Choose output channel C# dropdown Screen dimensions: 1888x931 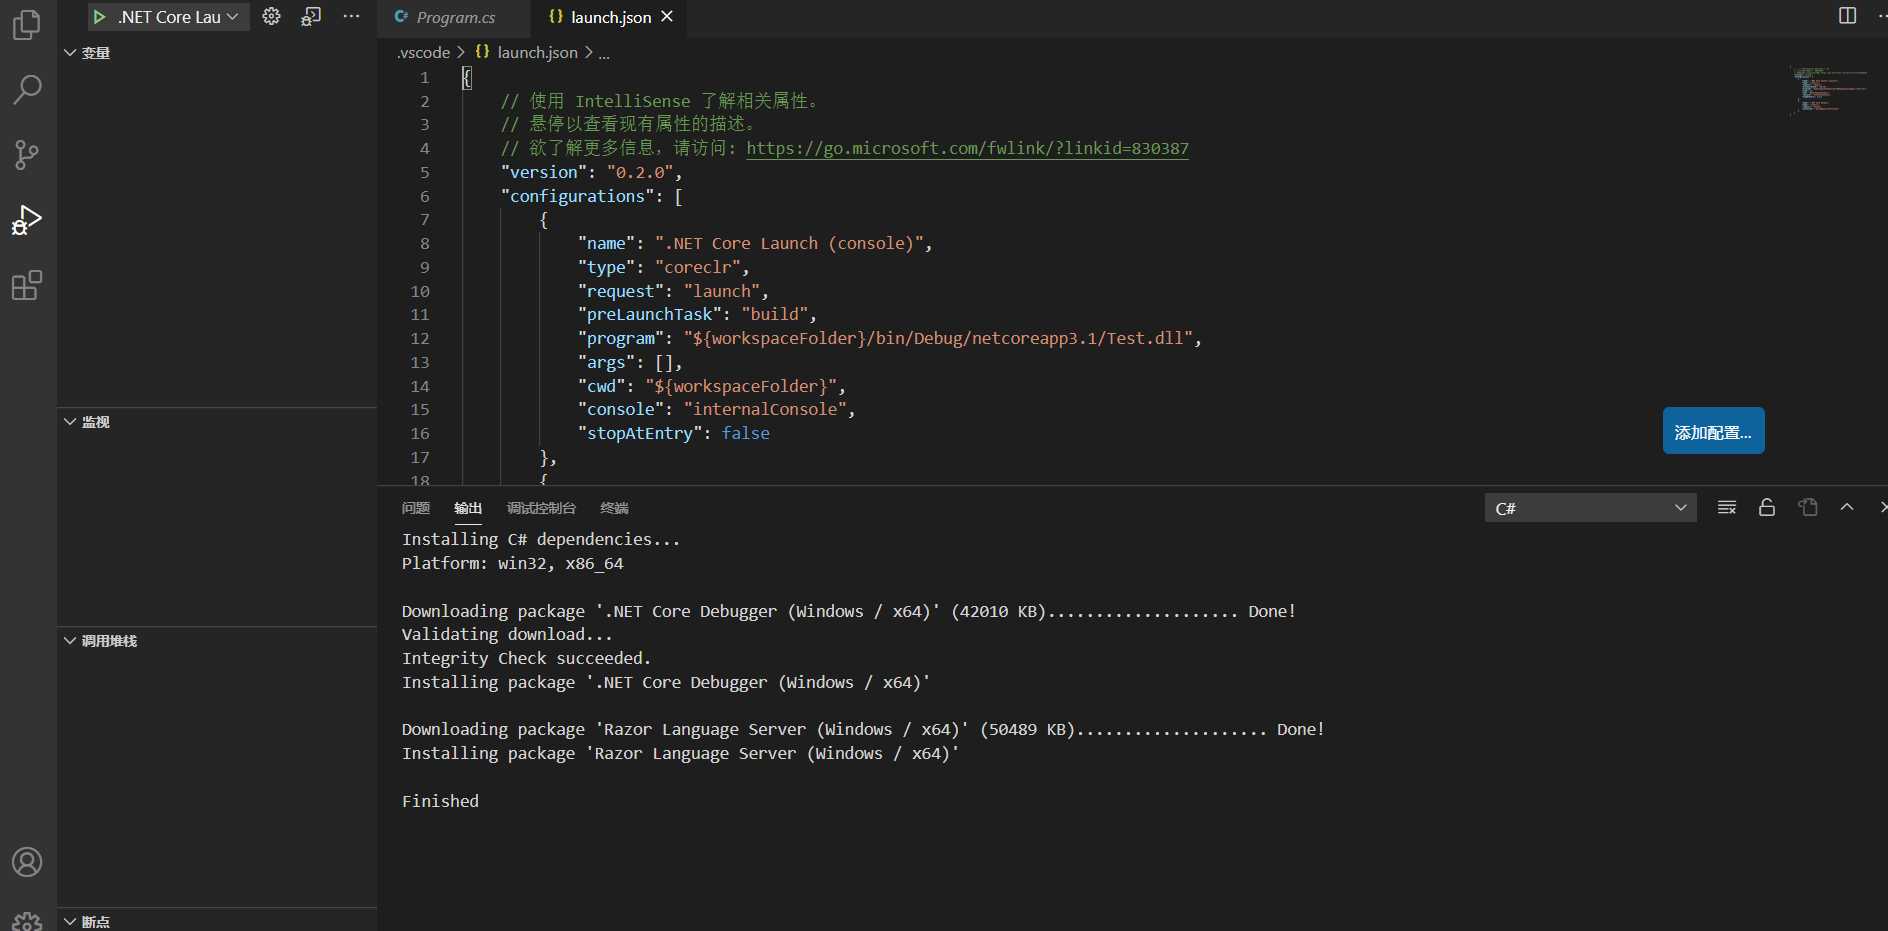click(x=1590, y=508)
